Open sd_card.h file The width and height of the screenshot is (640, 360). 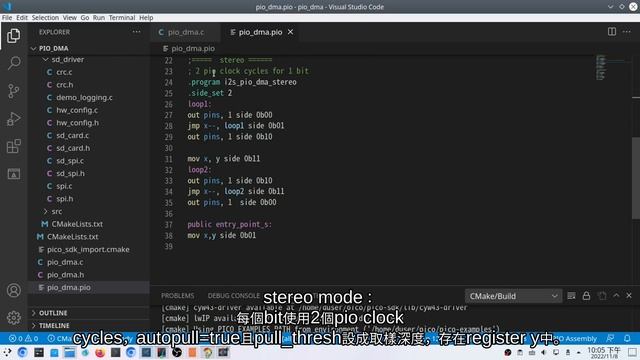[73, 148]
